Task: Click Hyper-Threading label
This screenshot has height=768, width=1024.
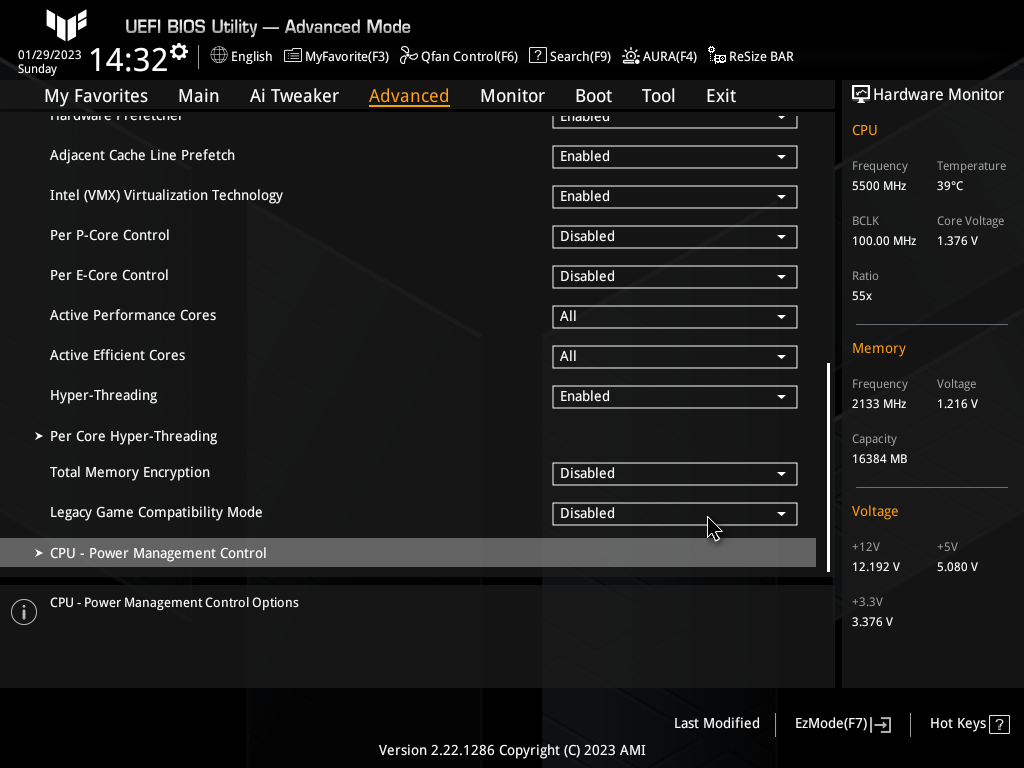Action: click(x=104, y=396)
